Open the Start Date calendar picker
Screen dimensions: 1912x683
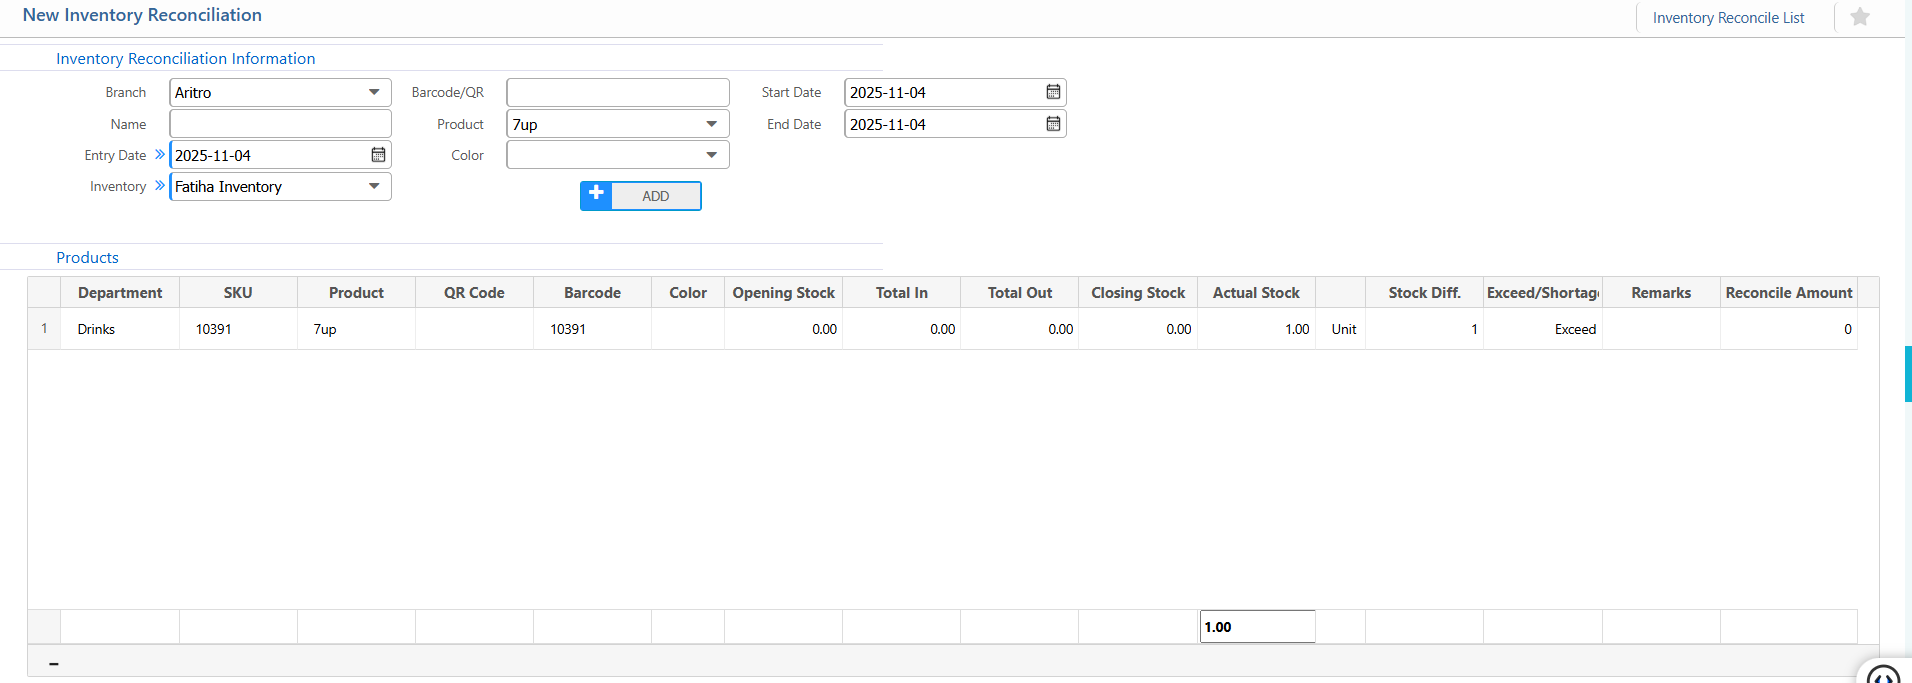click(1053, 92)
